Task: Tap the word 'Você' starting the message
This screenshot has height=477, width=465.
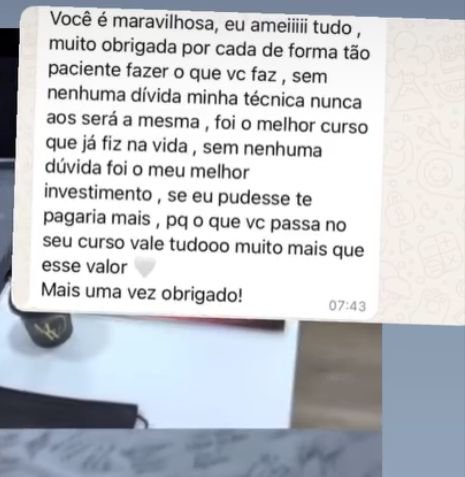Action: pyautogui.click(x=71, y=19)
